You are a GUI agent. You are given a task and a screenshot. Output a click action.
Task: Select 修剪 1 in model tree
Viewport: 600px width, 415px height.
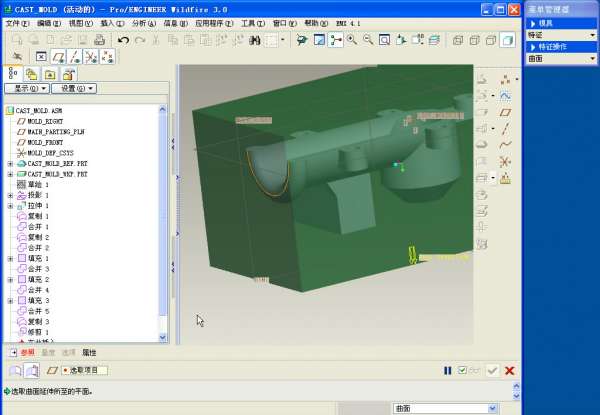click(x=38, y=332)
